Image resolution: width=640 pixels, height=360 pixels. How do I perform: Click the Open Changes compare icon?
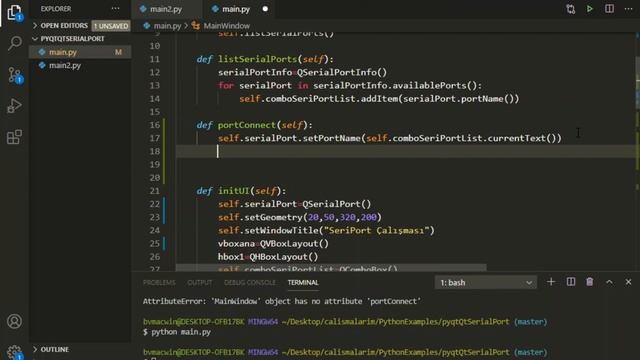tap(571, 9)
